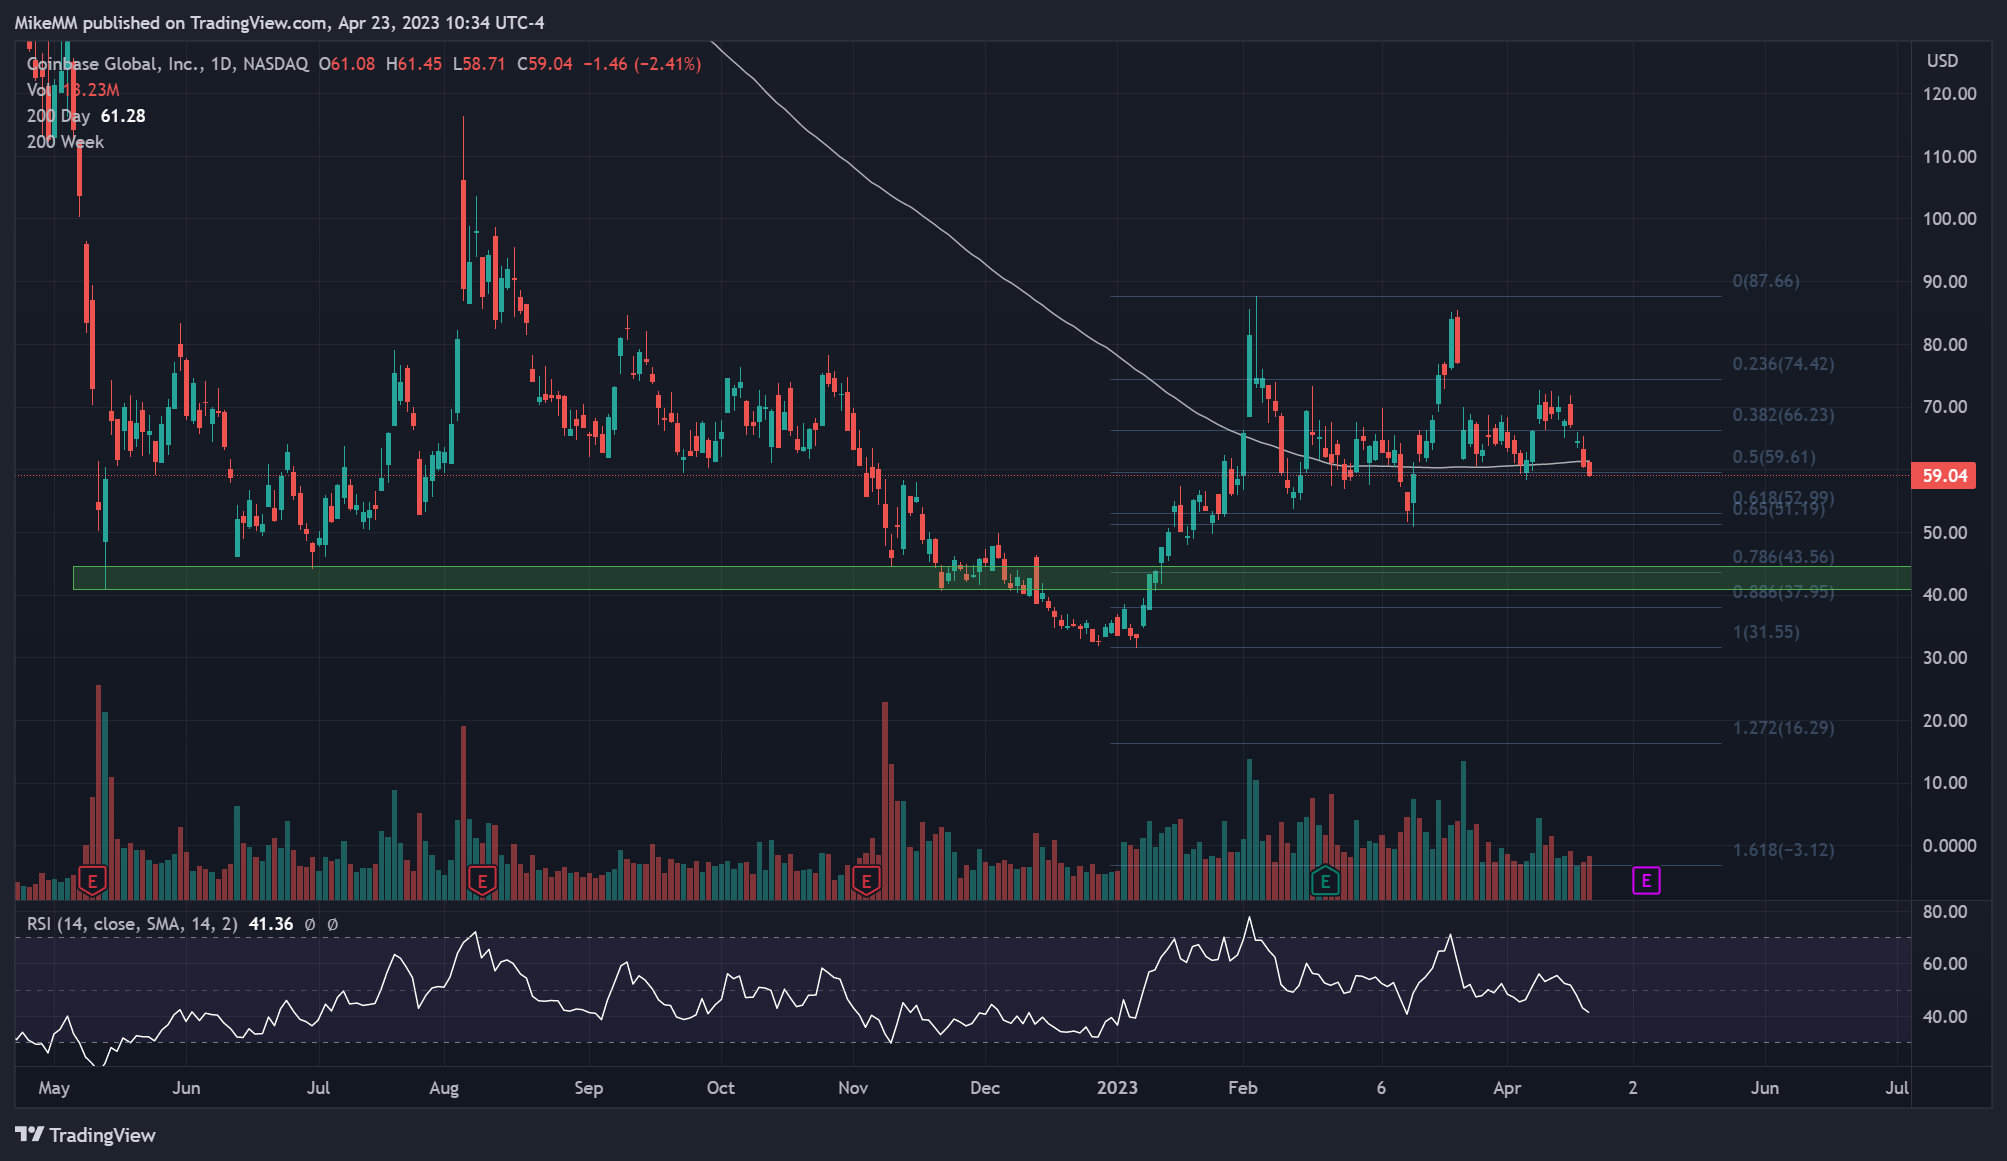2007x1161 pixels.
Task: Click the 2023 label on the time axis
Action: coord(1117,1088)
